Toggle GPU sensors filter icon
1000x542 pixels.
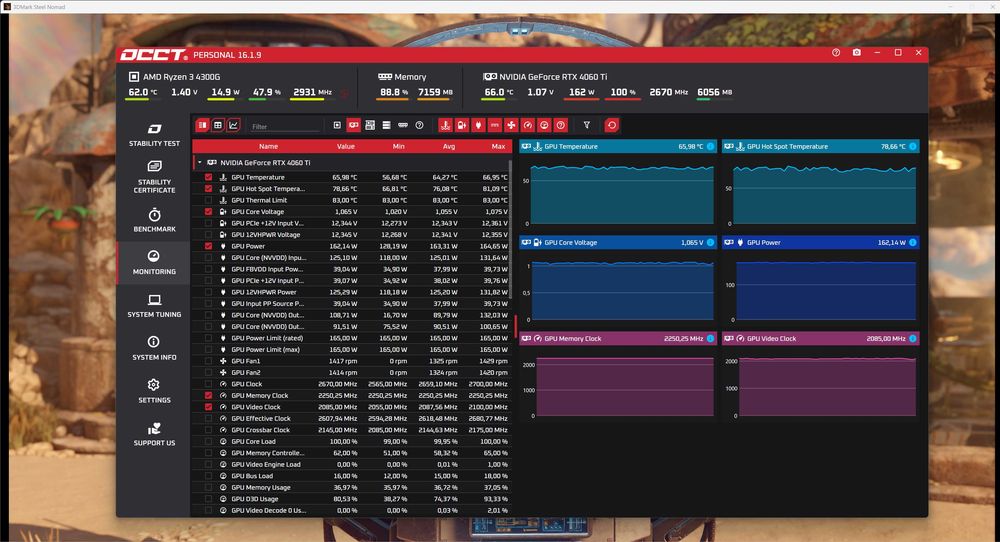[x=353, y=125]
